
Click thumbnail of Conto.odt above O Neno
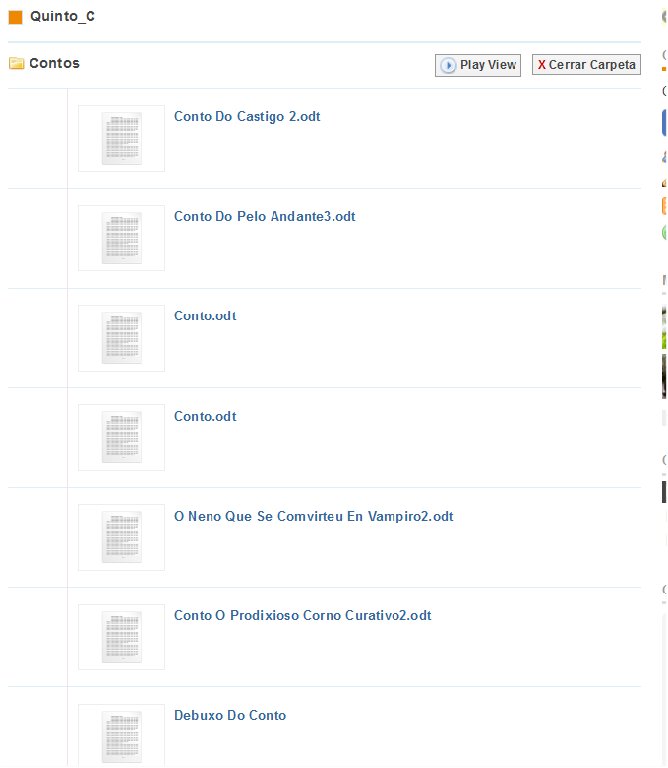pyautogui.click(x=121, y=437)
